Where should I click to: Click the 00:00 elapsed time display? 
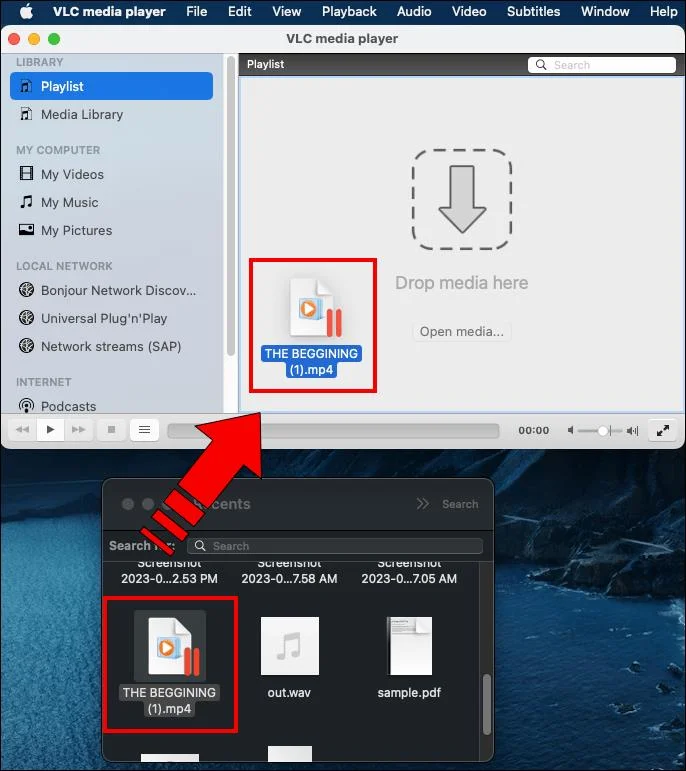pyautogui.click(x=534, y=431)
